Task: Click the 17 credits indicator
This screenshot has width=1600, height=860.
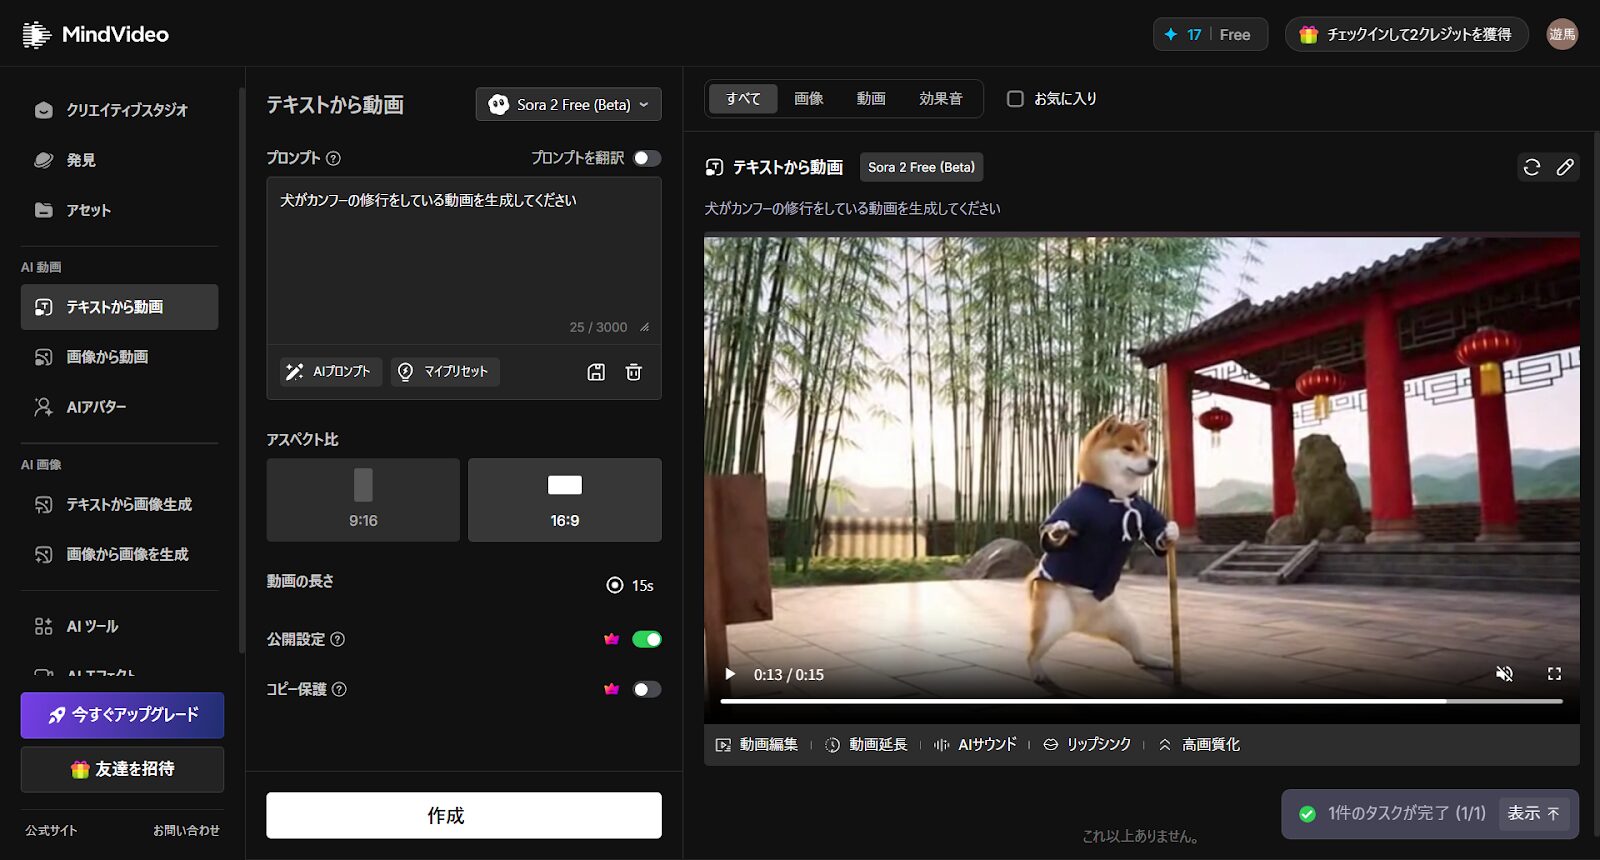Action: coord(1184,35)
